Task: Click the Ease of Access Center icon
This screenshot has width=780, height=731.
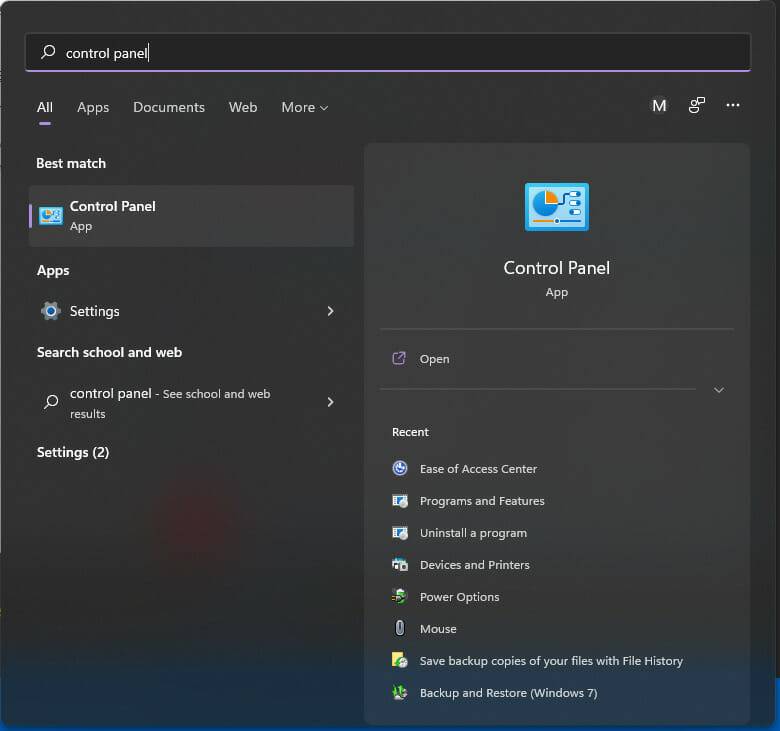Action: pyautogui.click(x=400, y=469)
